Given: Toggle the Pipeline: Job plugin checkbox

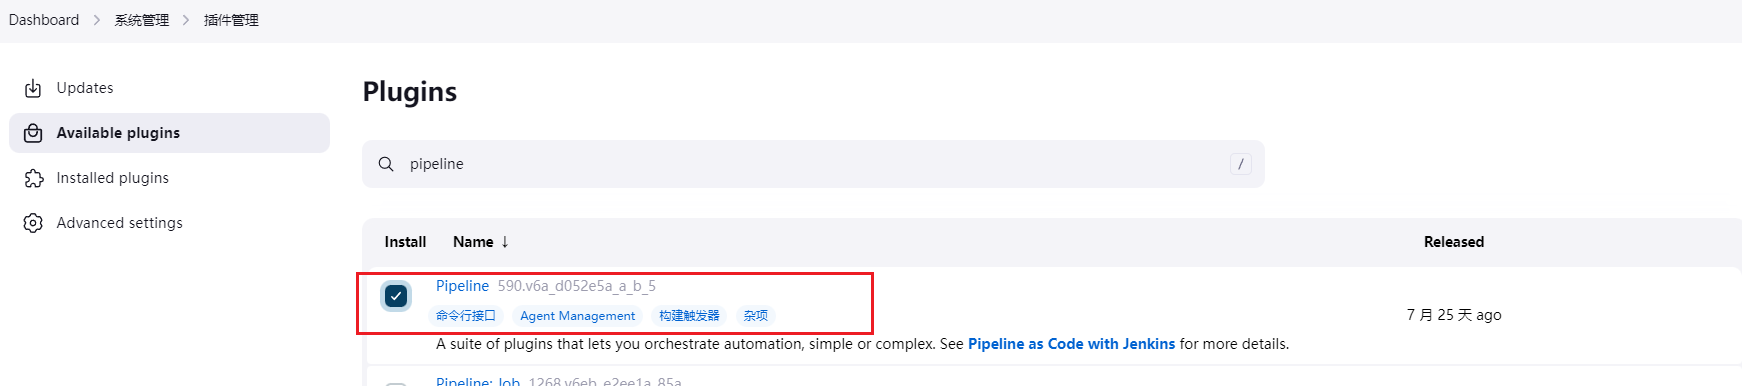Looking at the screenshot, I should point(396,383).
